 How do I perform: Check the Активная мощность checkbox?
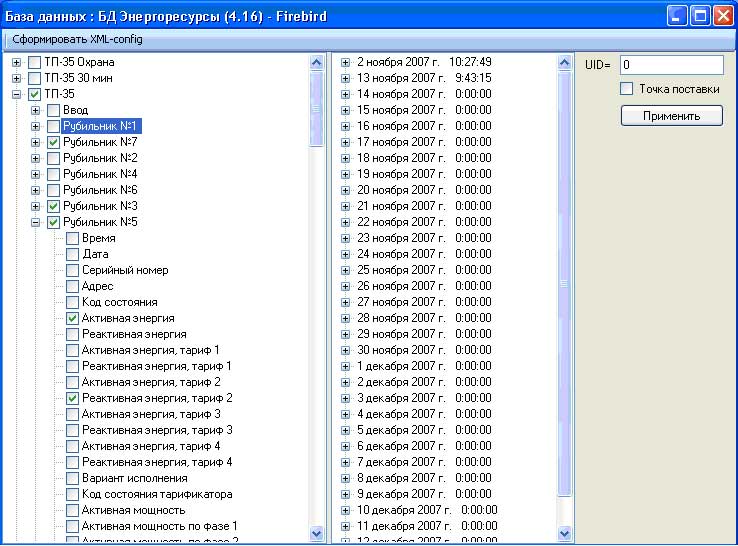pyautogui.click(x=72, y=510)
